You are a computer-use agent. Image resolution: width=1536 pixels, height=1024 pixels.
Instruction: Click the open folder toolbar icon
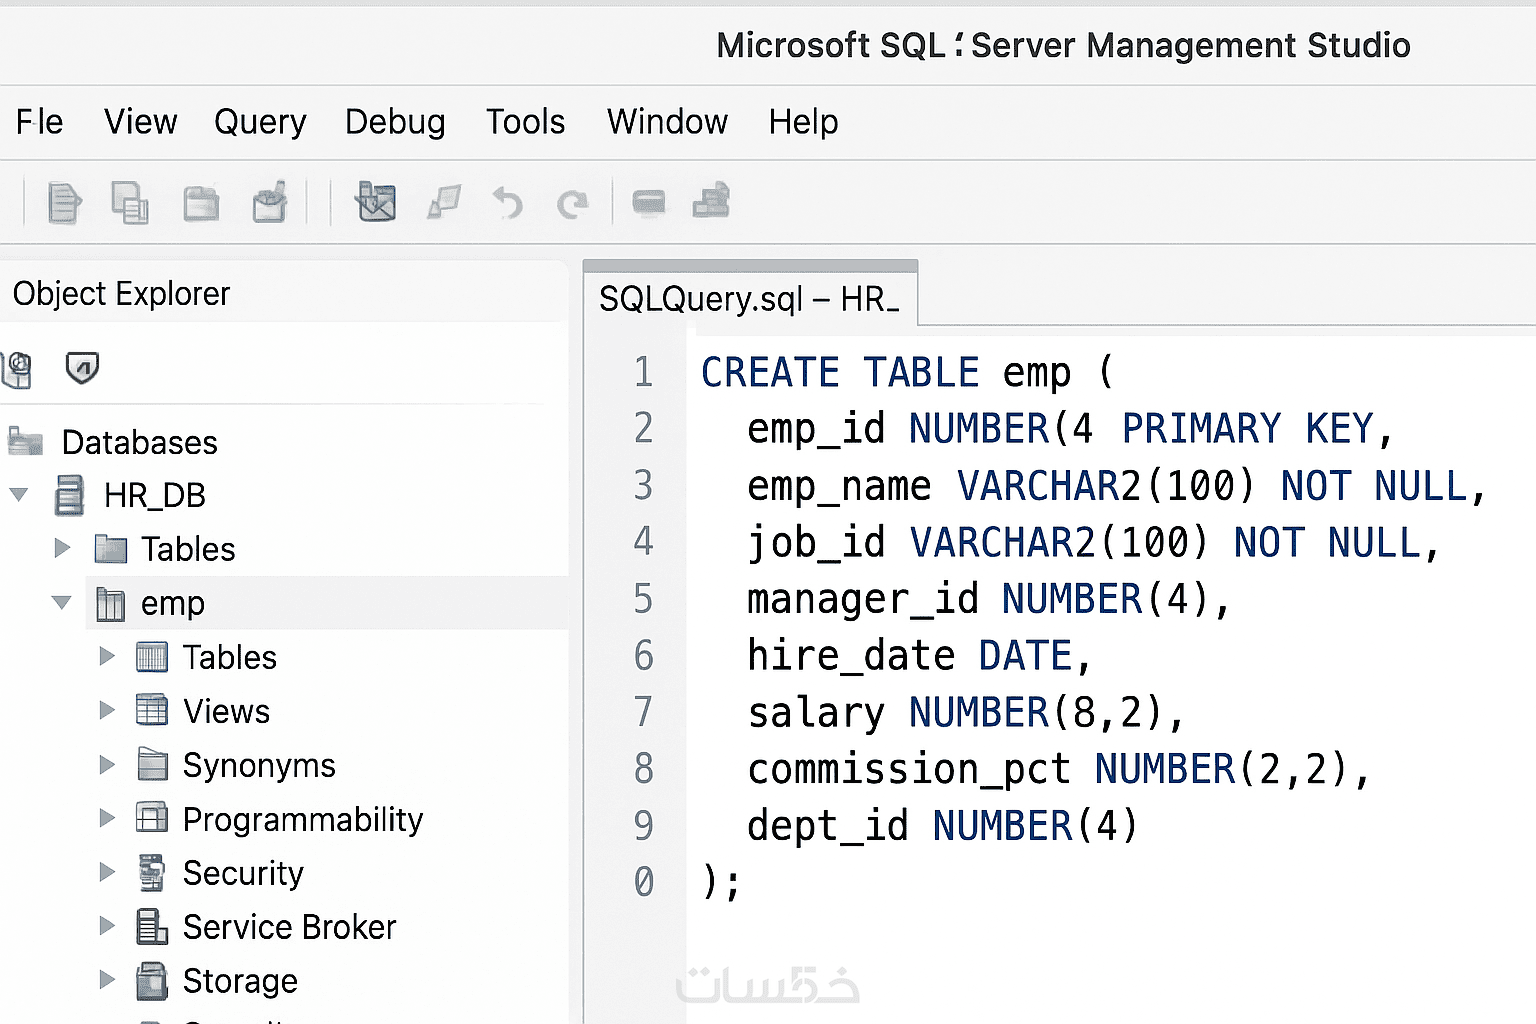[201, 203]
